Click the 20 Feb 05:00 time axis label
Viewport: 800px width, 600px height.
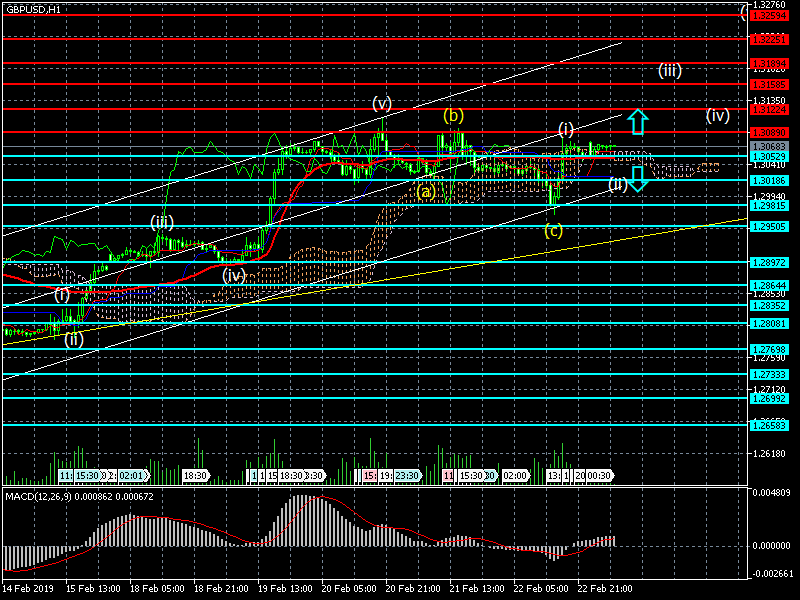349,588
